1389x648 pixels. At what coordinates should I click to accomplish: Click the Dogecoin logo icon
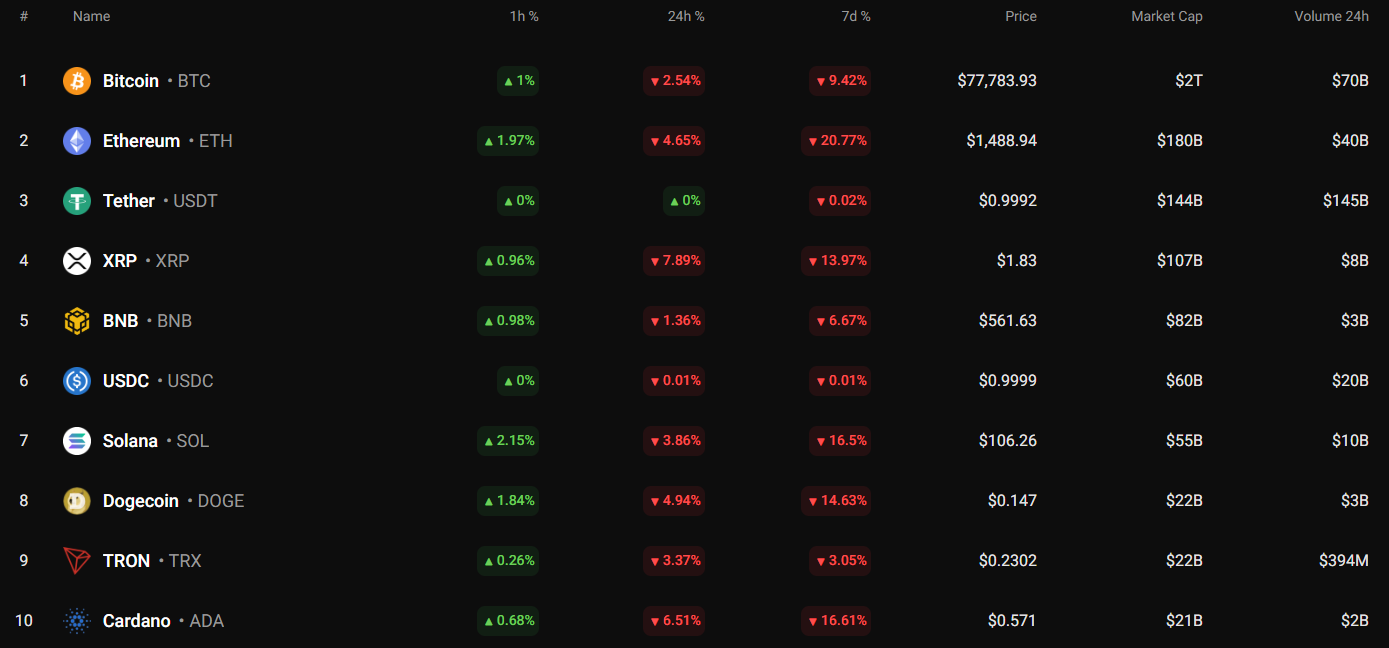point(77,501)
